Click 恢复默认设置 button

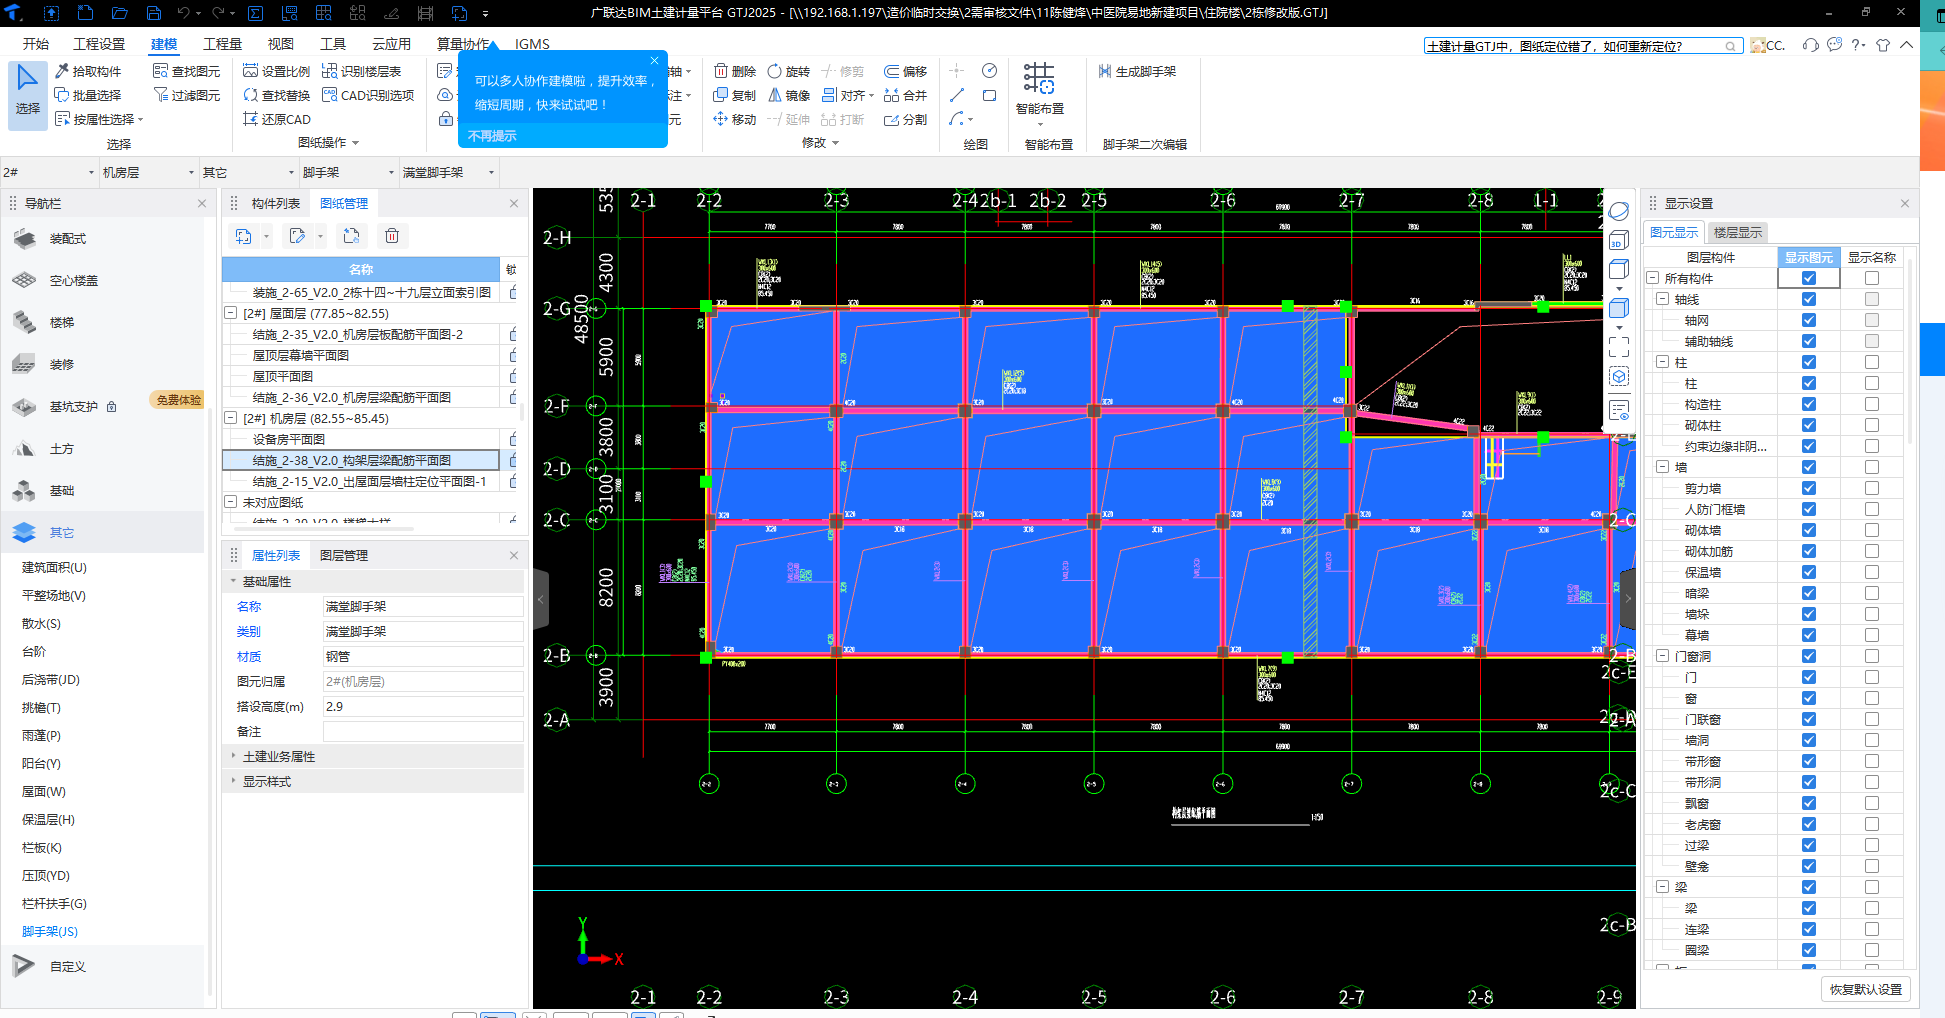click(1866, 989)
